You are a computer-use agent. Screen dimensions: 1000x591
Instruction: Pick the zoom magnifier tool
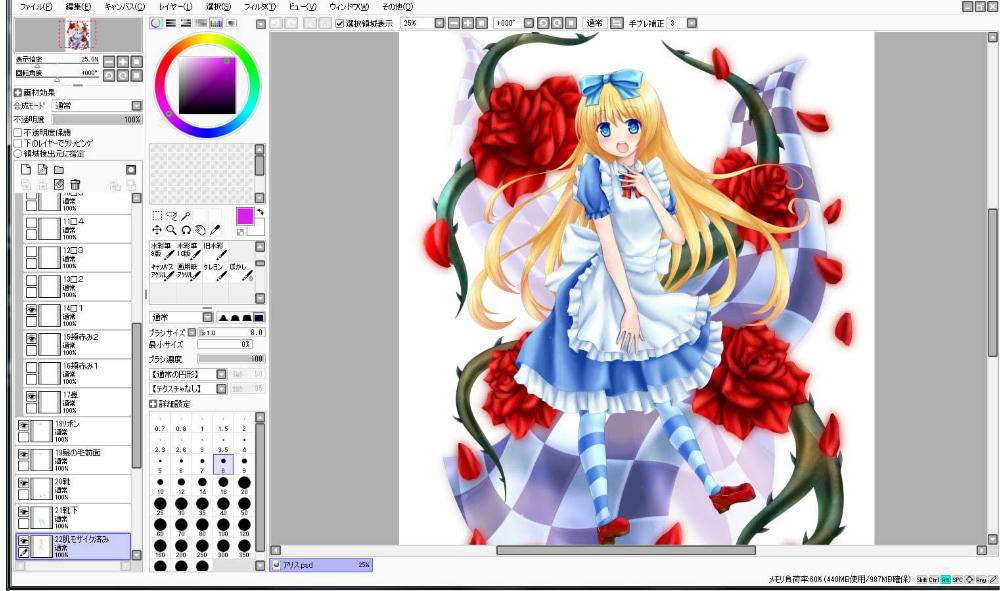click(171, 229)
